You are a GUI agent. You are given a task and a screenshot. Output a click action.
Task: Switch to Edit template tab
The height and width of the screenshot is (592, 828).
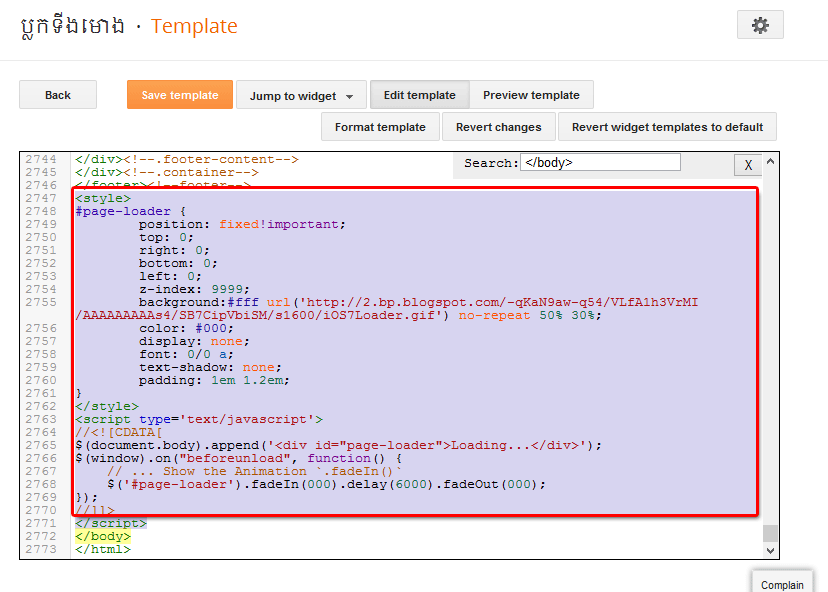(x=419, y=95)
